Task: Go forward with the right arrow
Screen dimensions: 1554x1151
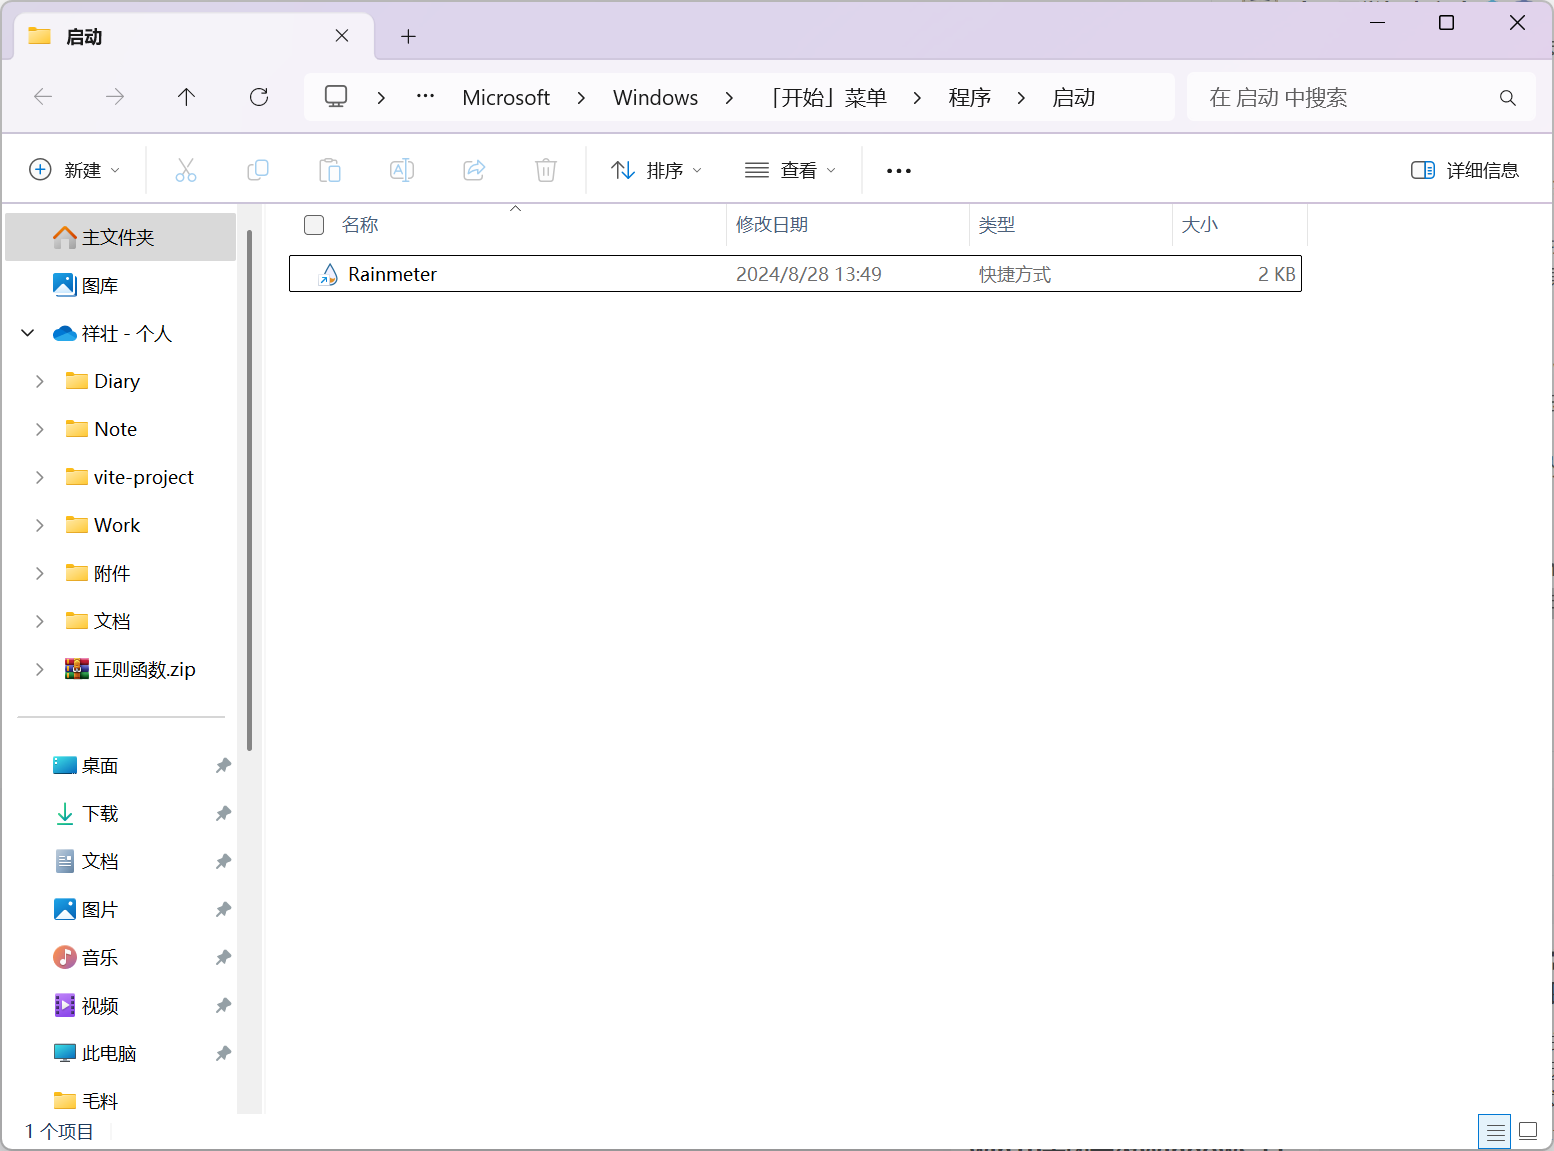Action: pos(115,97)
